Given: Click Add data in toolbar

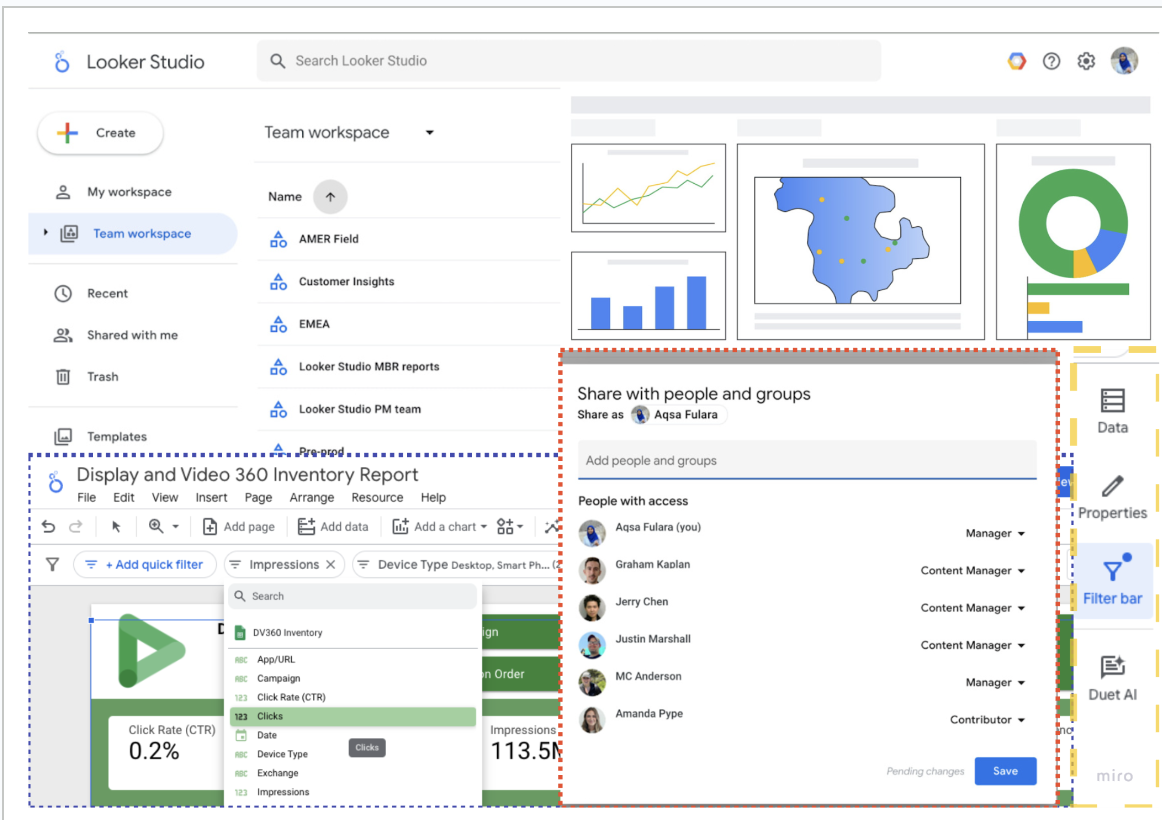Looking at the screenshot, I should pyautogui.click(x=333, y=527).
